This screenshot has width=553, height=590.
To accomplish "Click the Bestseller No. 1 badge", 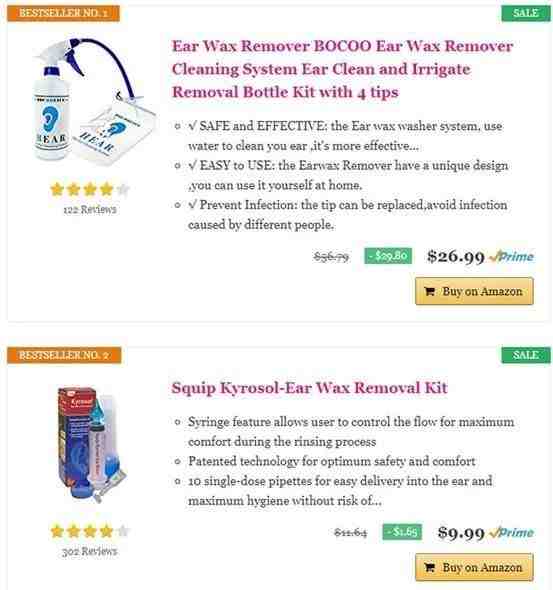I will pyautogui.click(x=63, y=13).
